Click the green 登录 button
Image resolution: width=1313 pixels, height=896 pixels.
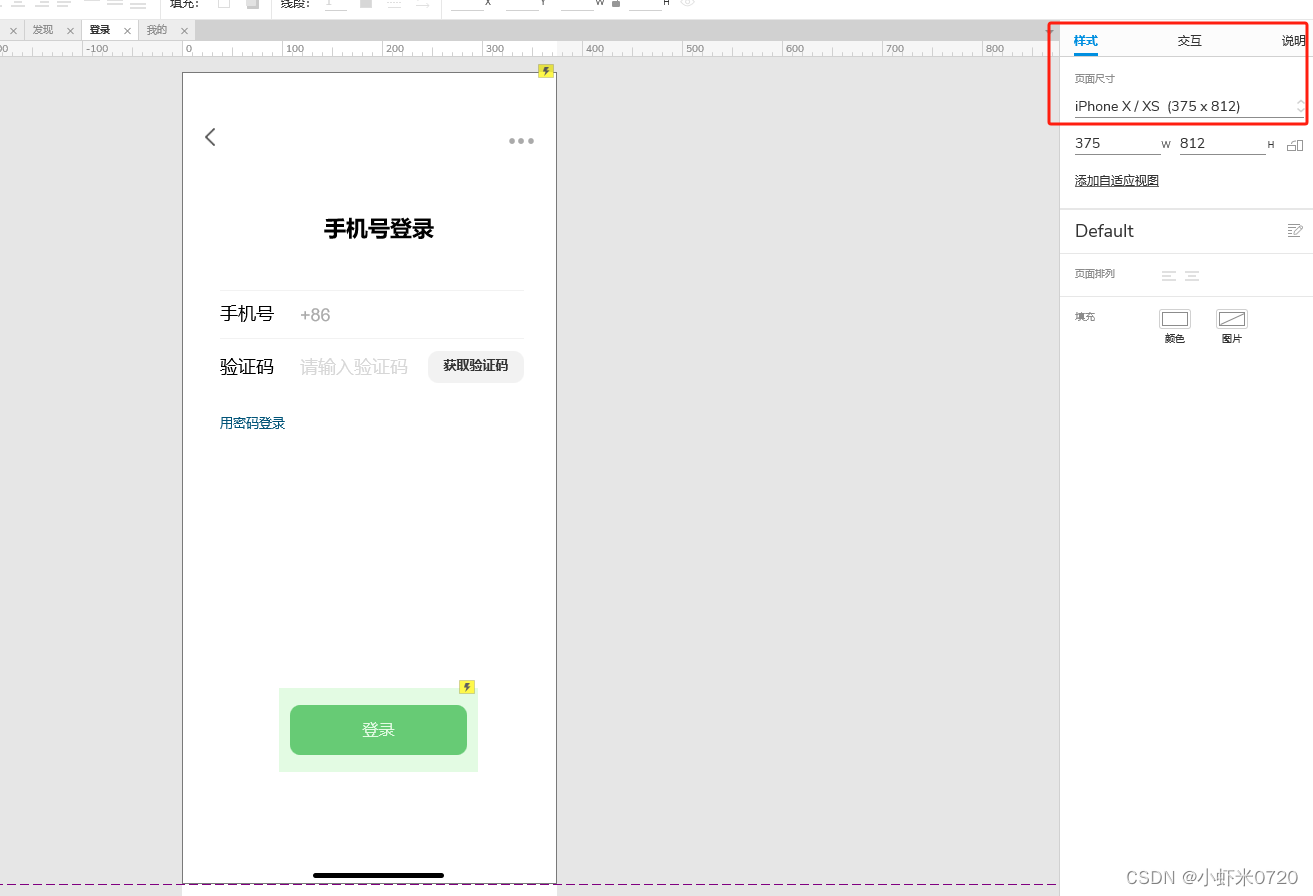coord(378,730)
